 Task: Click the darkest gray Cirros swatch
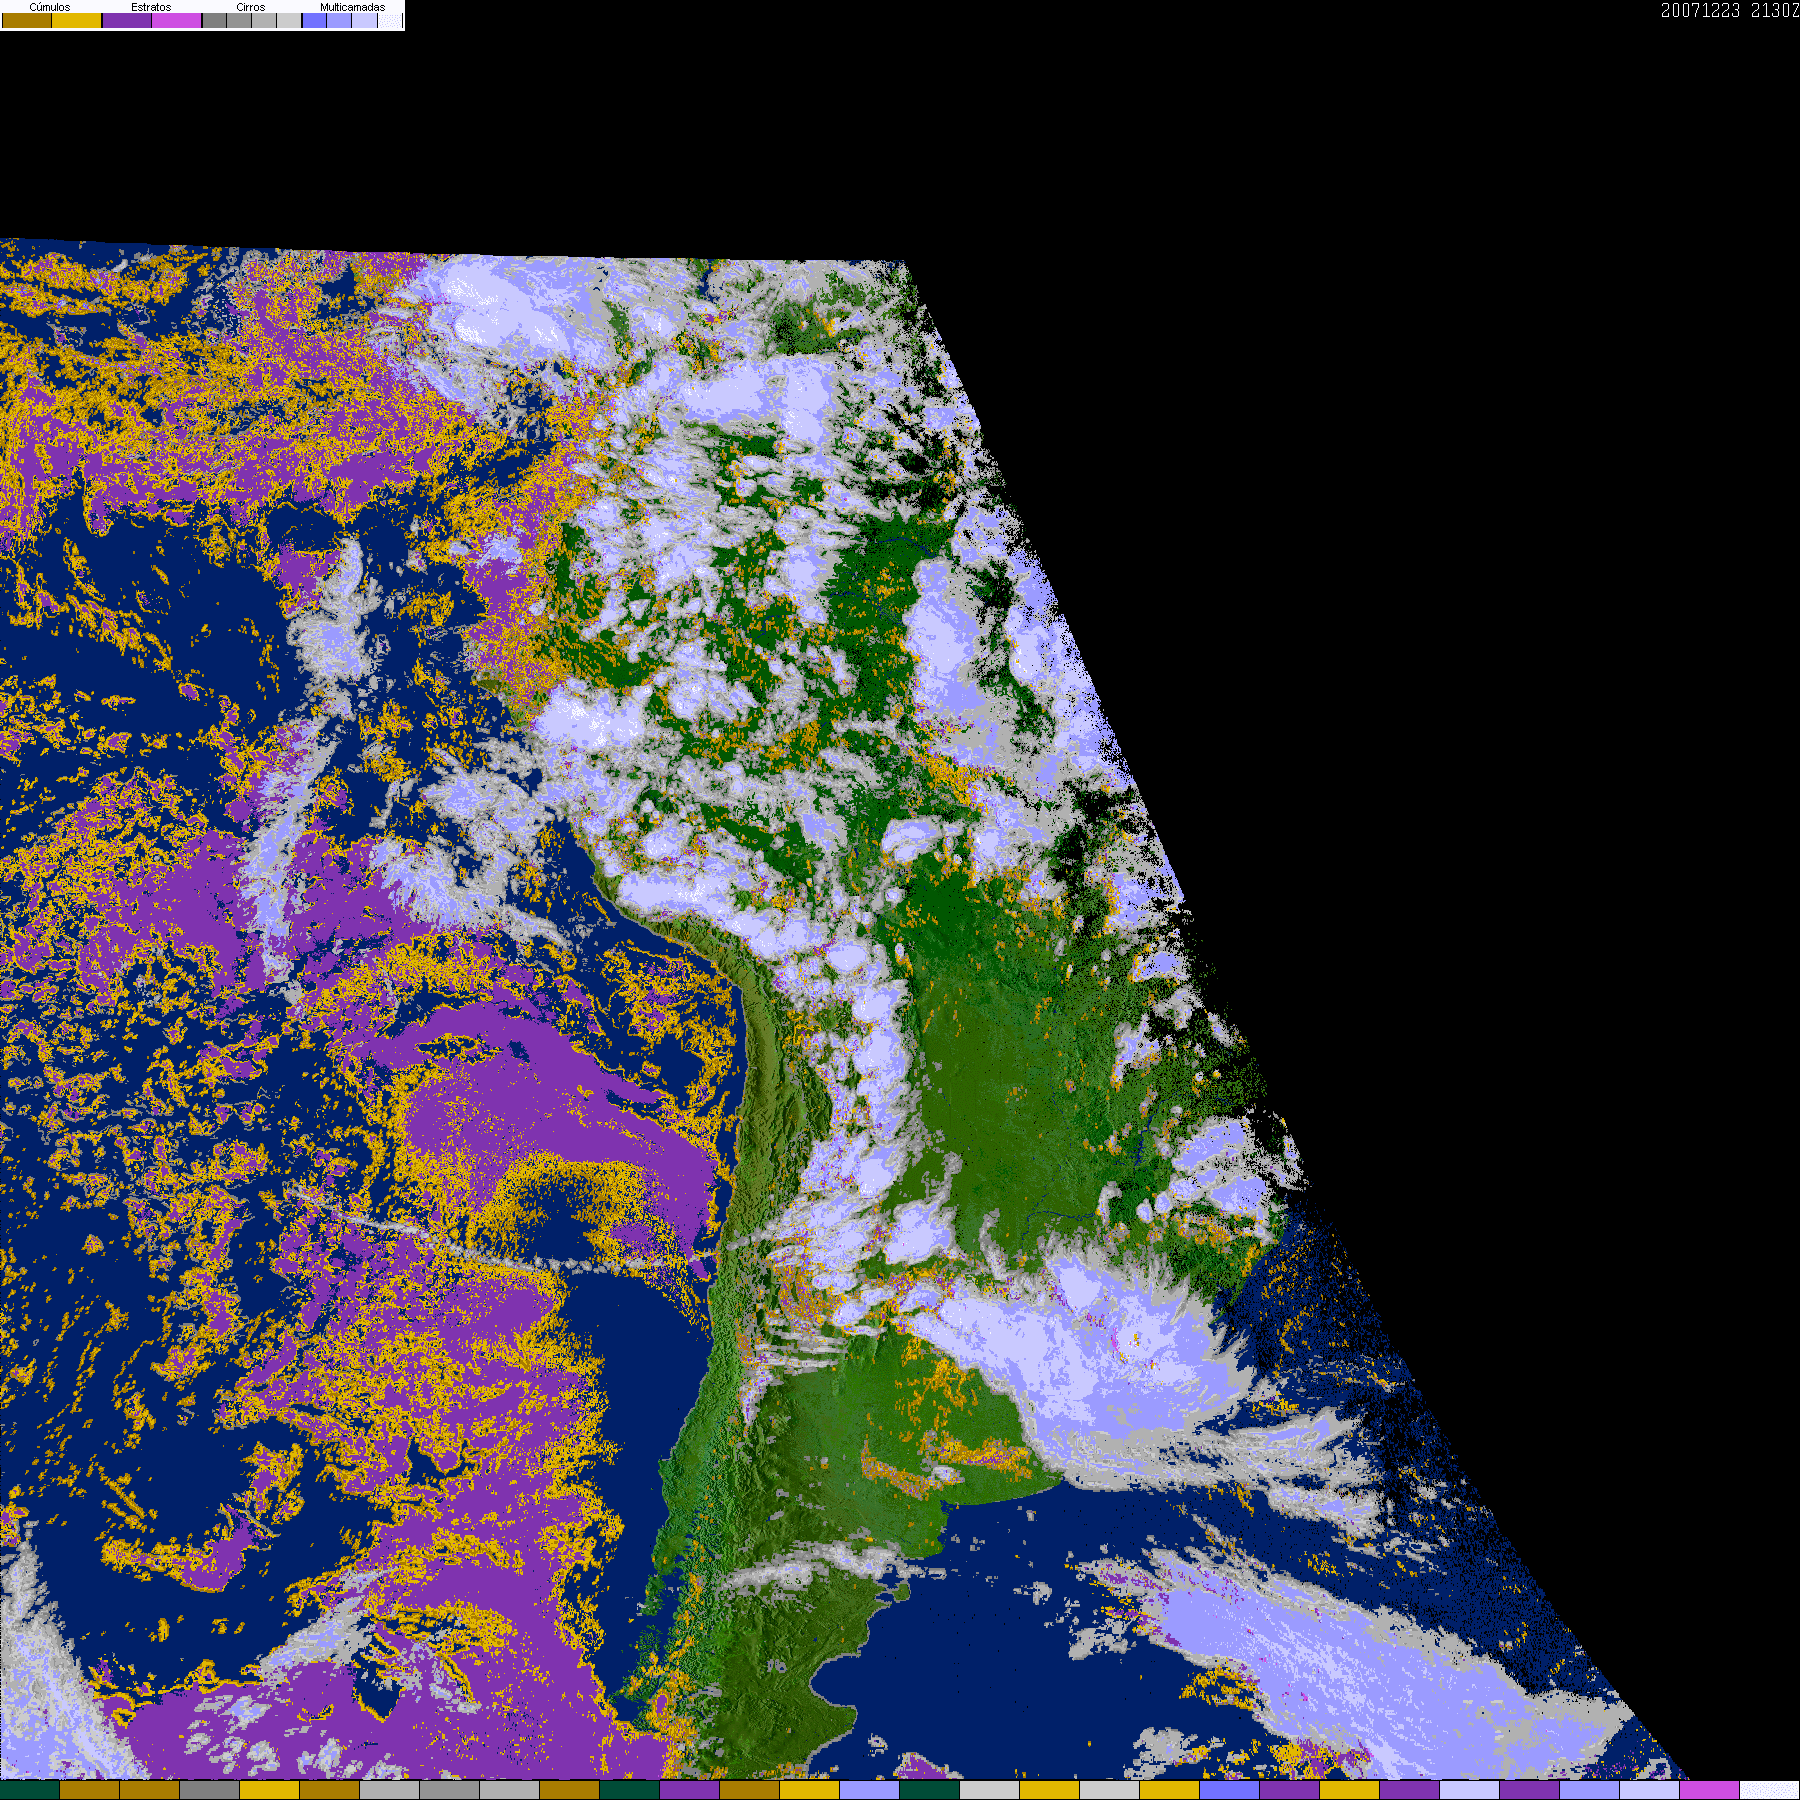(214, 20)
